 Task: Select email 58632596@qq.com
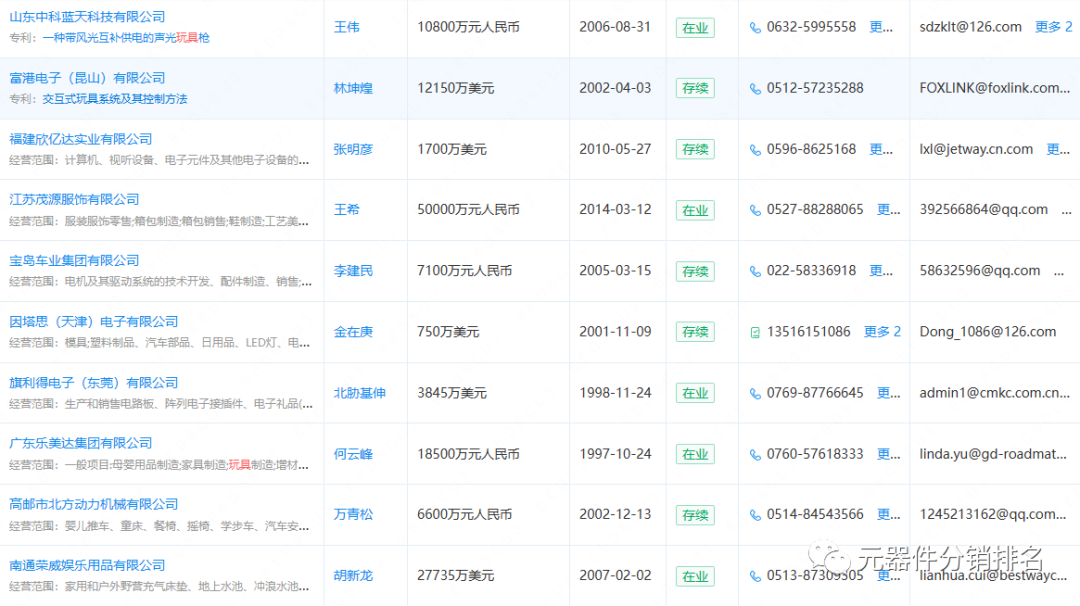click(x=979, y=271)
